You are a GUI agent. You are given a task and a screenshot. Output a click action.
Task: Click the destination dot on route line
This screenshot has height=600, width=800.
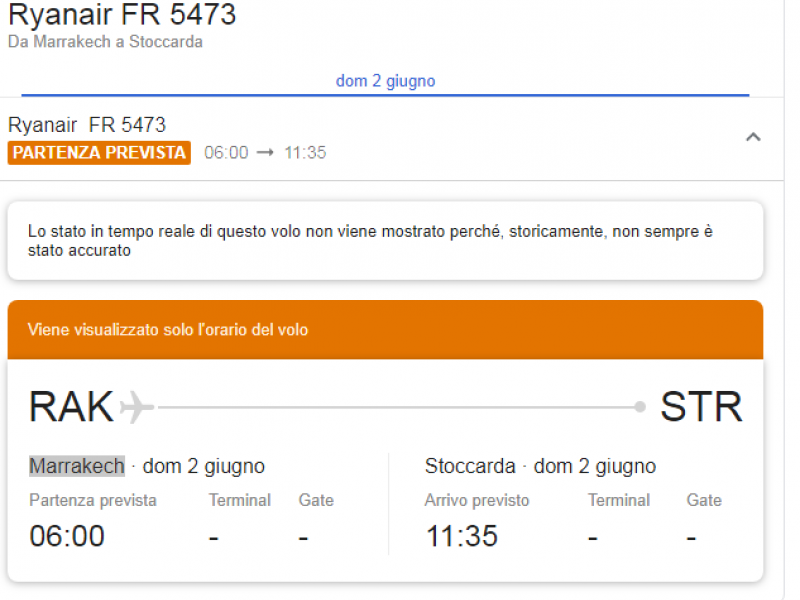point(640,407)
